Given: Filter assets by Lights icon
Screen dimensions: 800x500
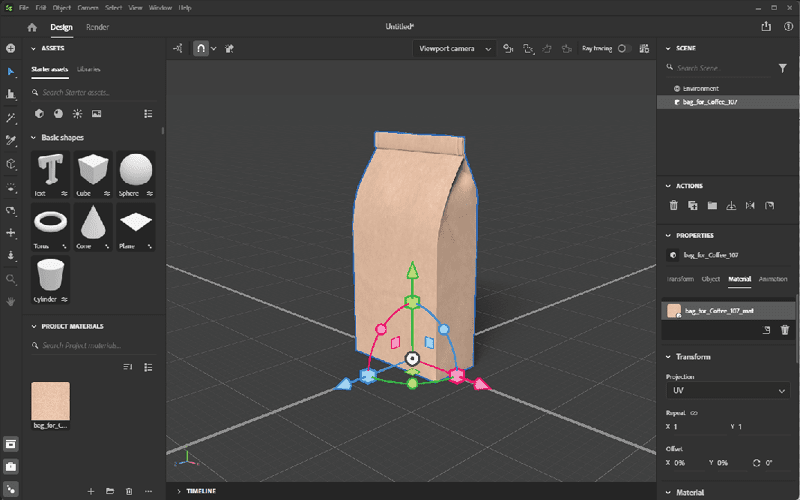Looking at the screenshot, I should point(78,114).
